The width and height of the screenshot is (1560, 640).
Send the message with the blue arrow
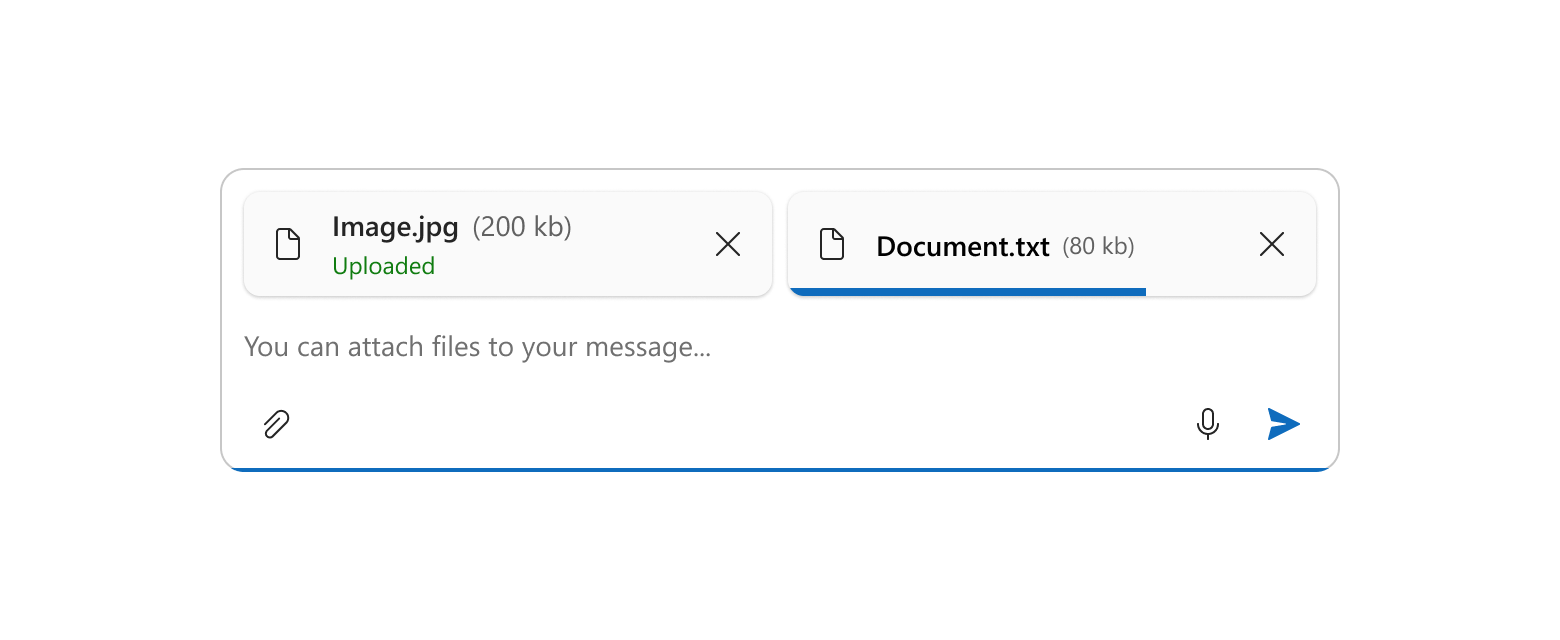click(1284, 424)
